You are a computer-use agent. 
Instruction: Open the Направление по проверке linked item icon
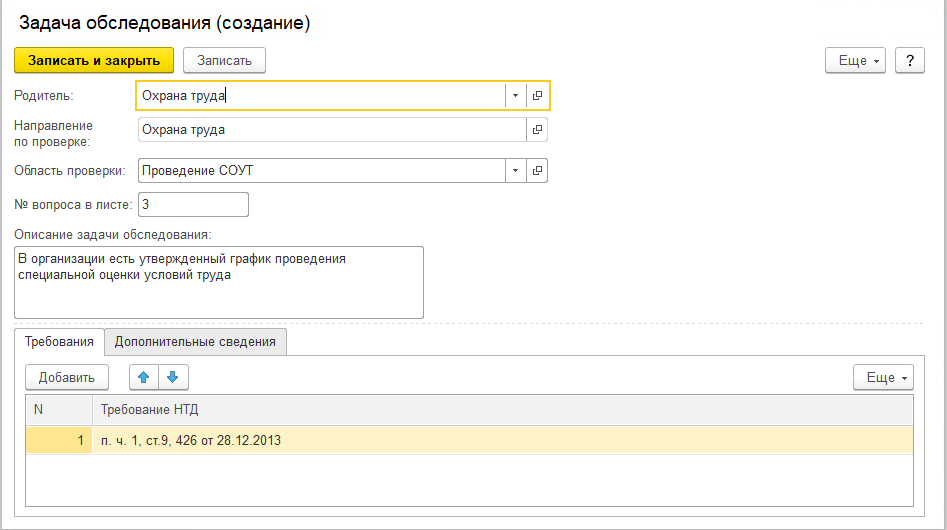[537, 130]
